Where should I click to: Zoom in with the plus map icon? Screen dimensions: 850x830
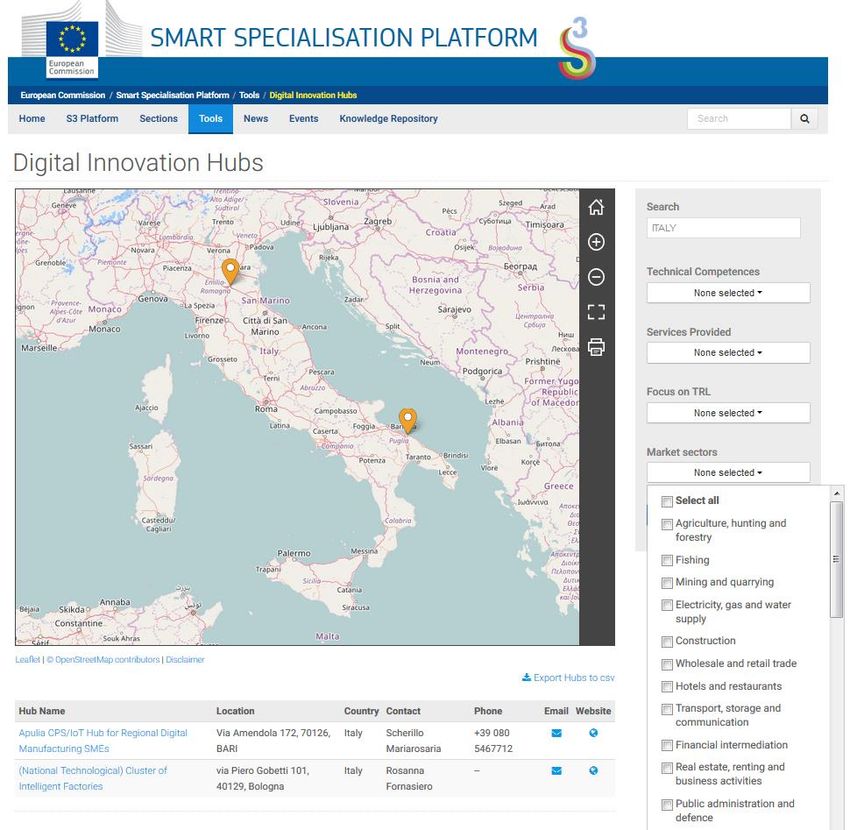(596, 242)
